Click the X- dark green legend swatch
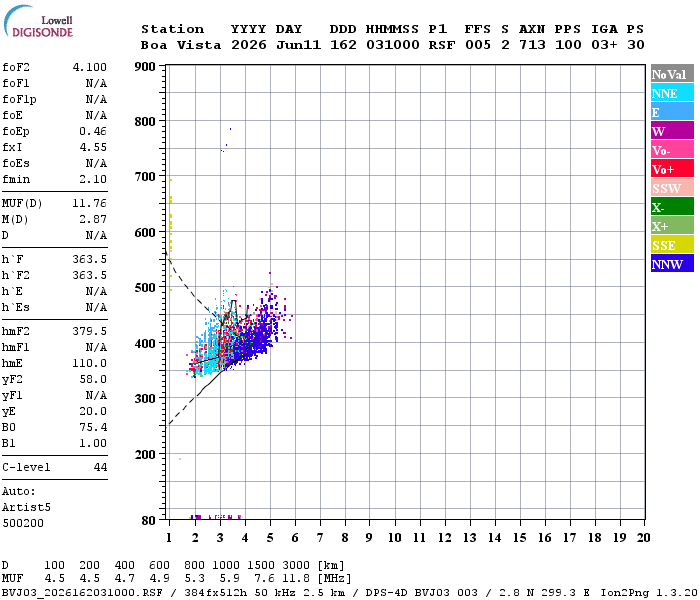 point(672,207)
